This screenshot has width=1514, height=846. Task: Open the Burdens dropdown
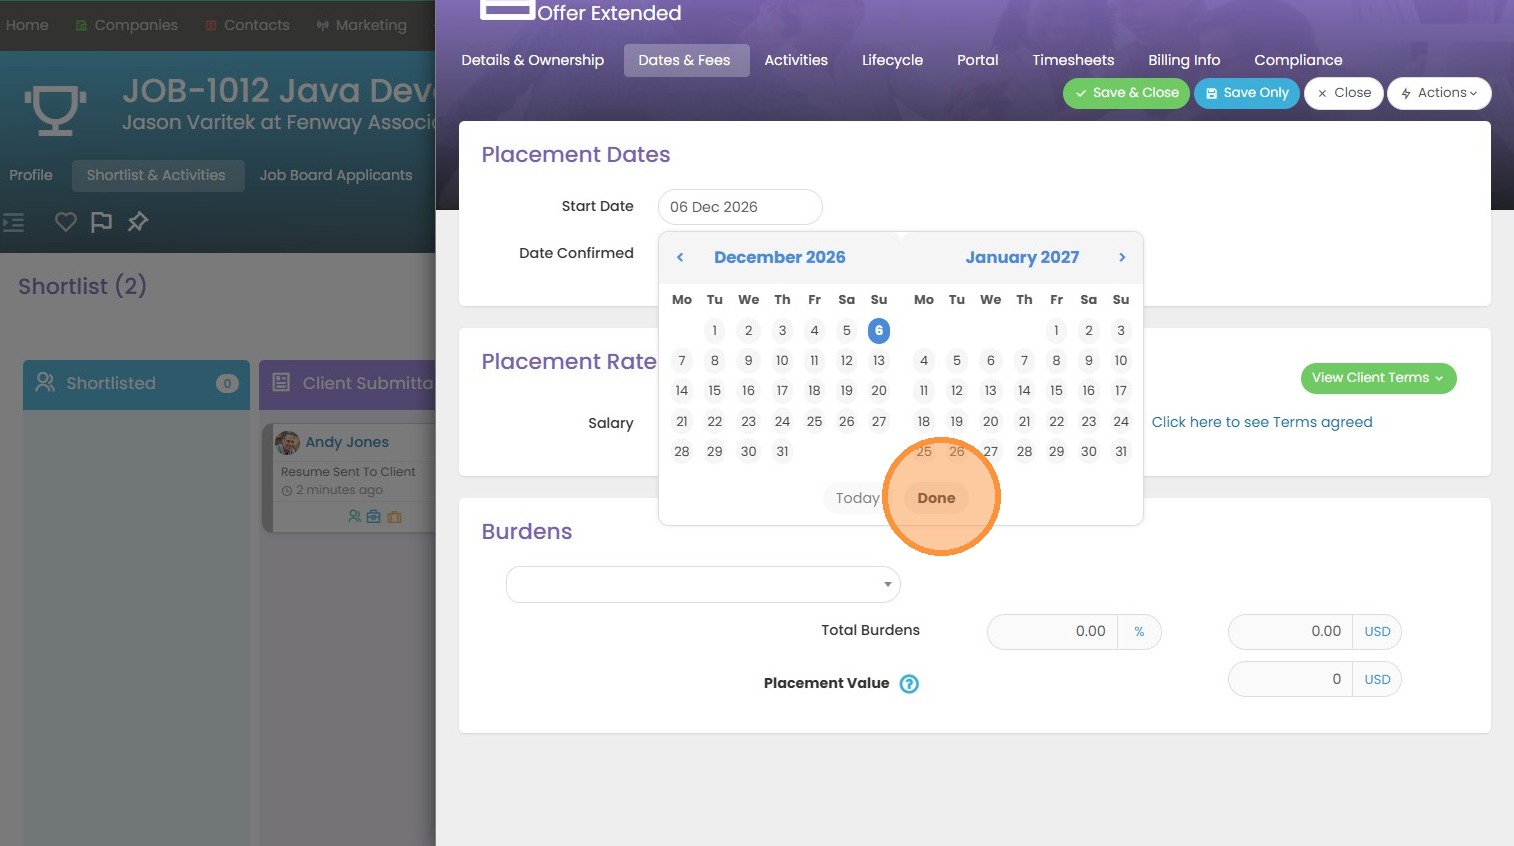(703, 585)
